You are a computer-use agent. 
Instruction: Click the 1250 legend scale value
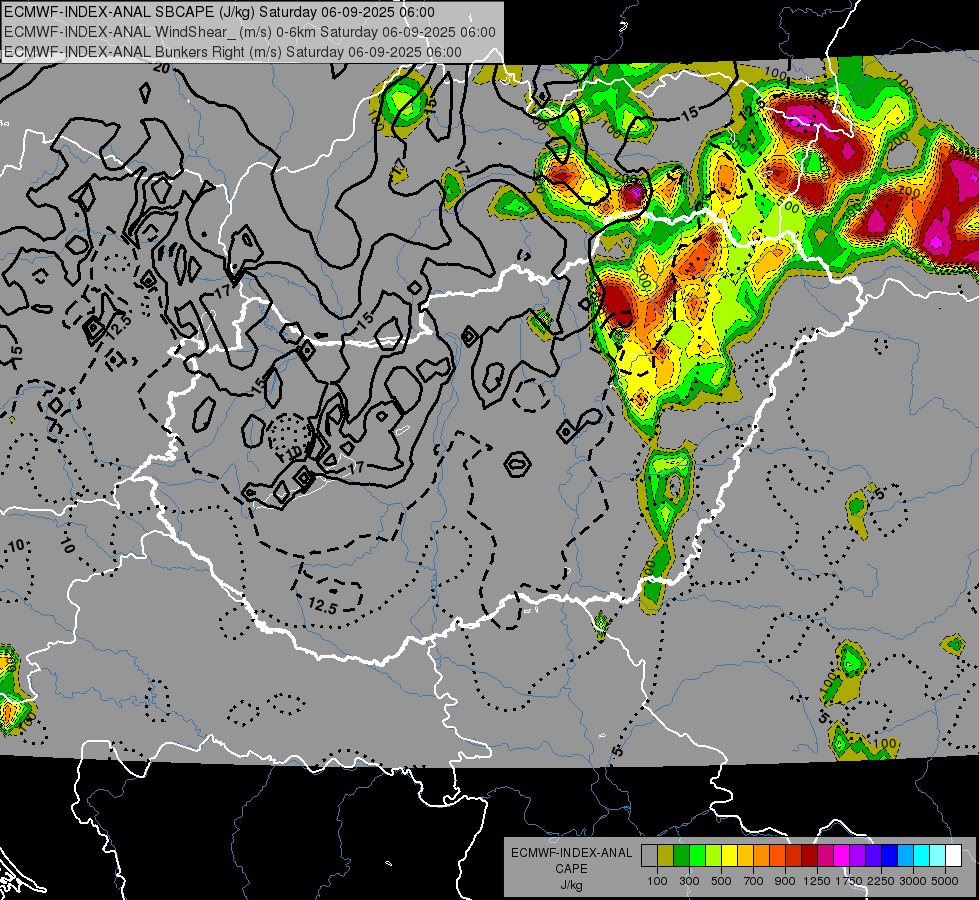tap(817, 881)
